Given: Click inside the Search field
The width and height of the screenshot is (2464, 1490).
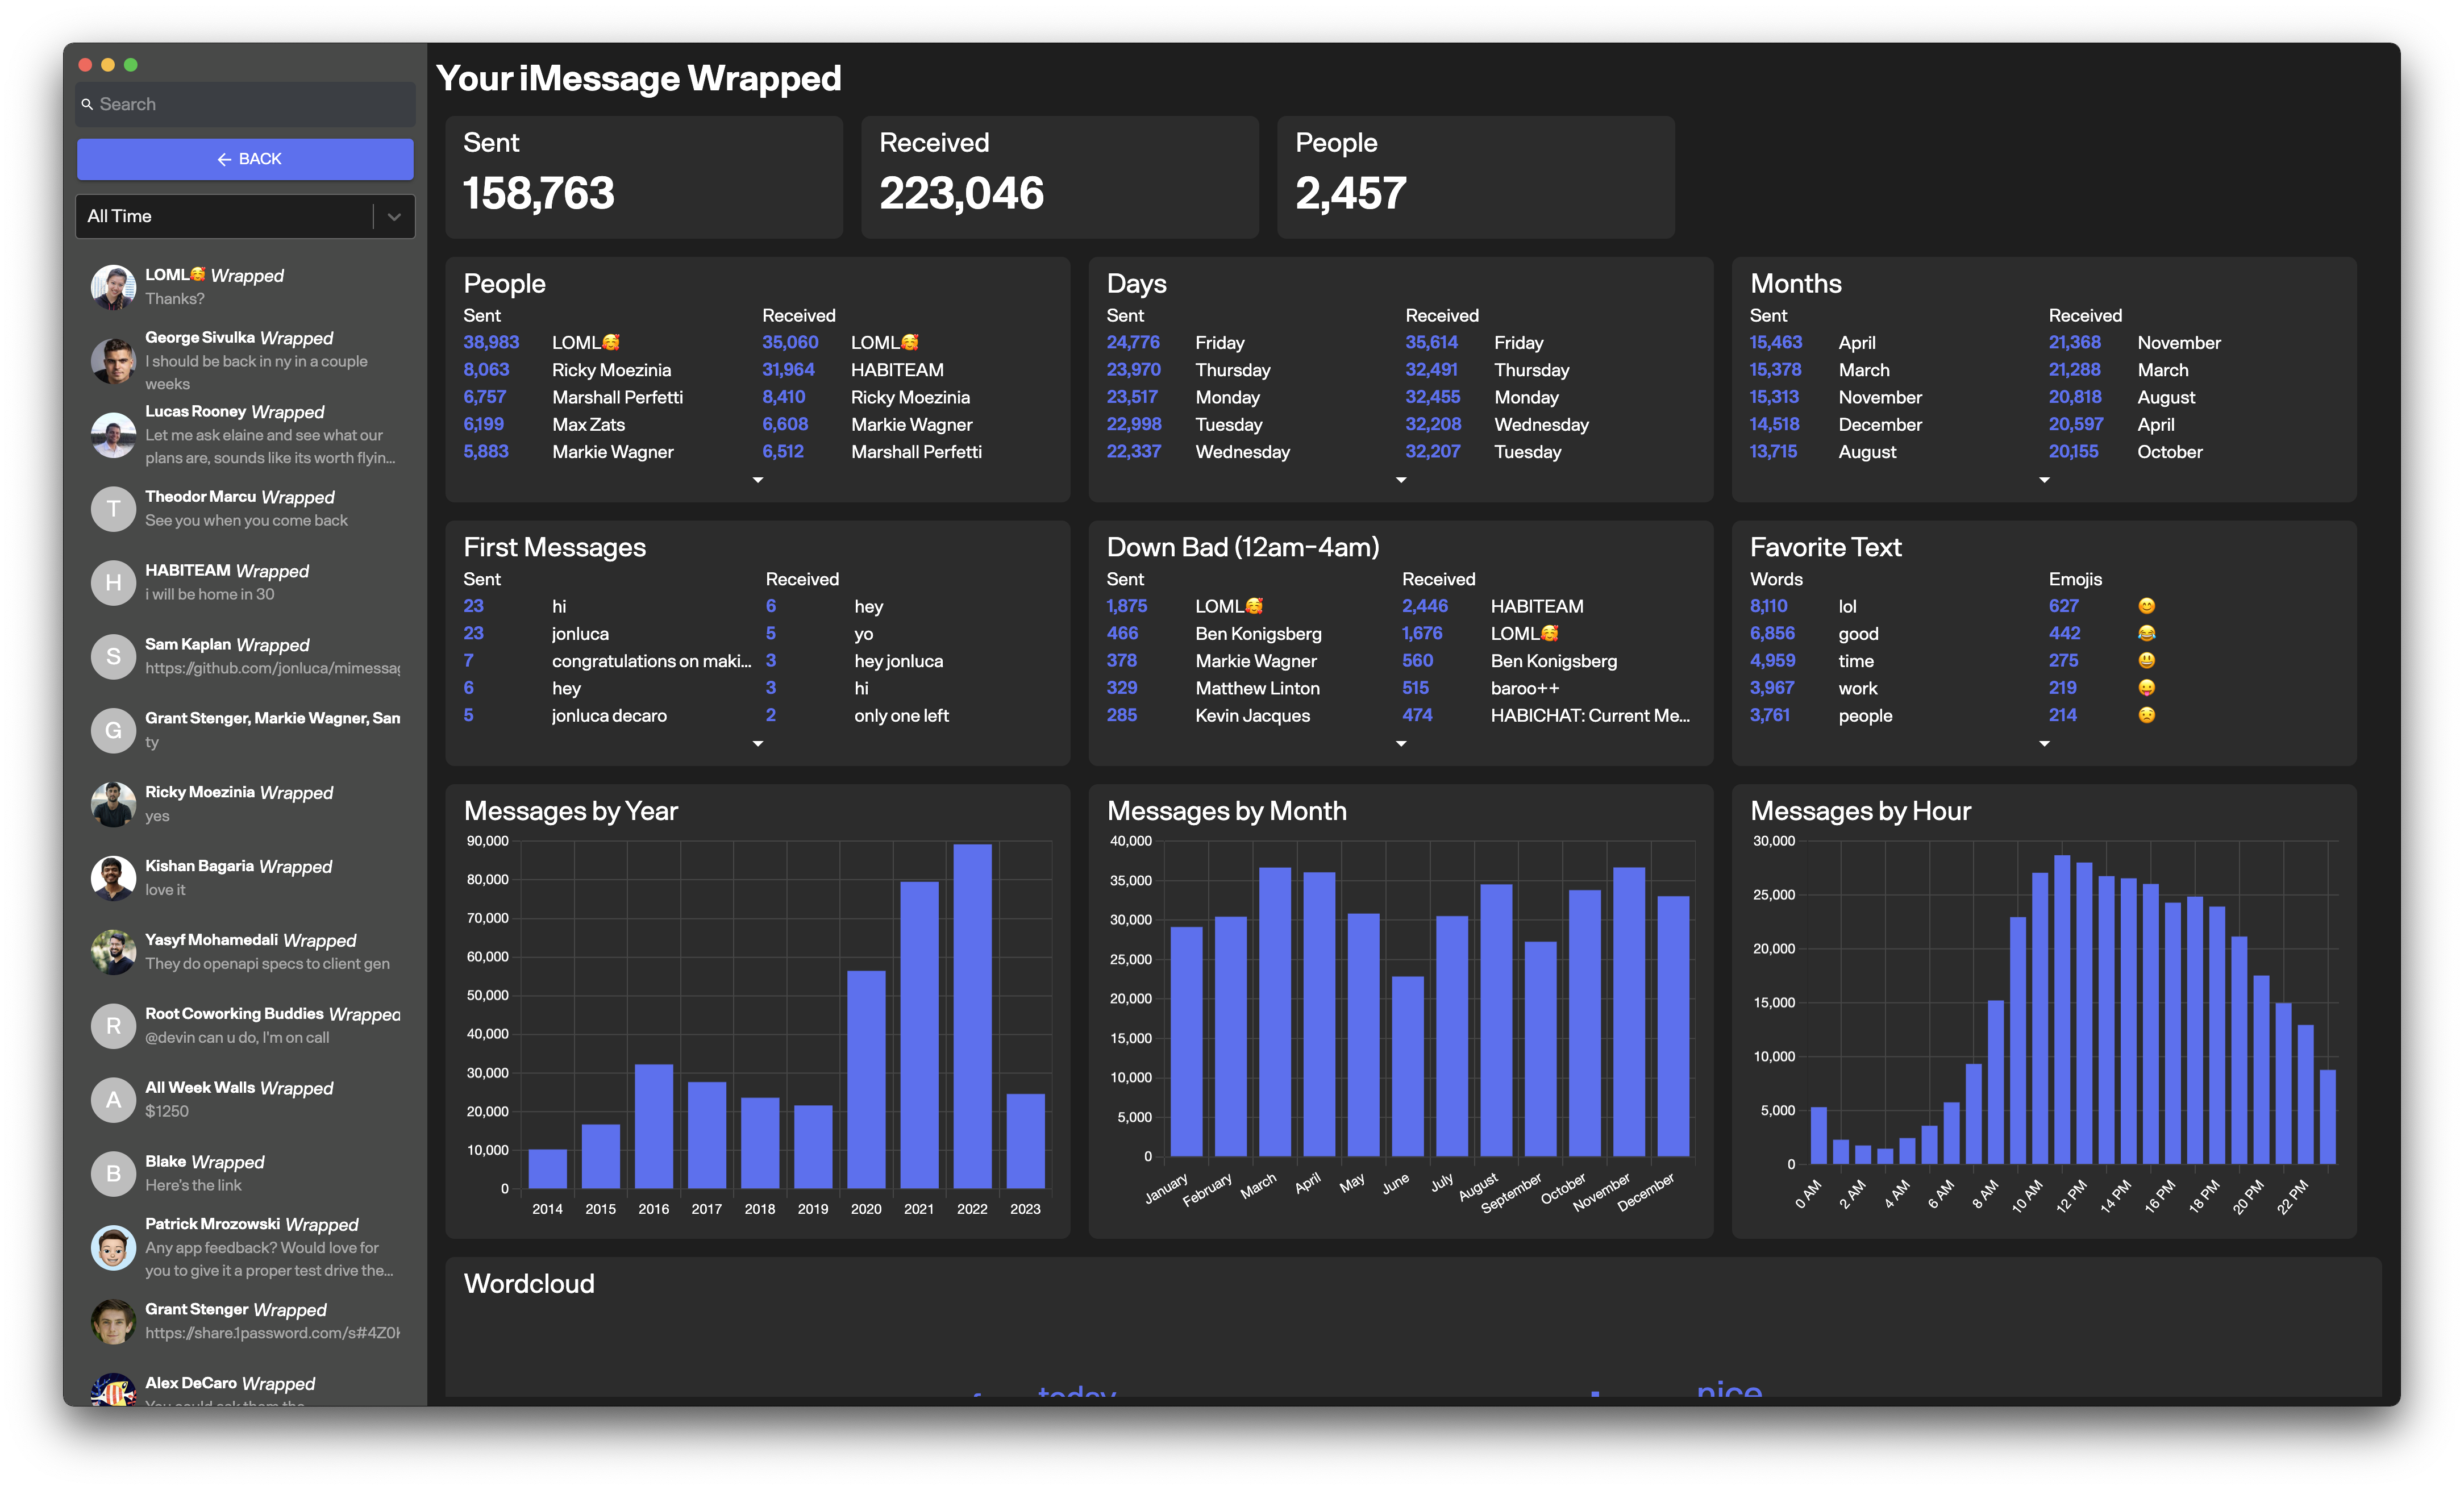Looking at the screenshot, I should pyautogui.click(x=250, y=104).
